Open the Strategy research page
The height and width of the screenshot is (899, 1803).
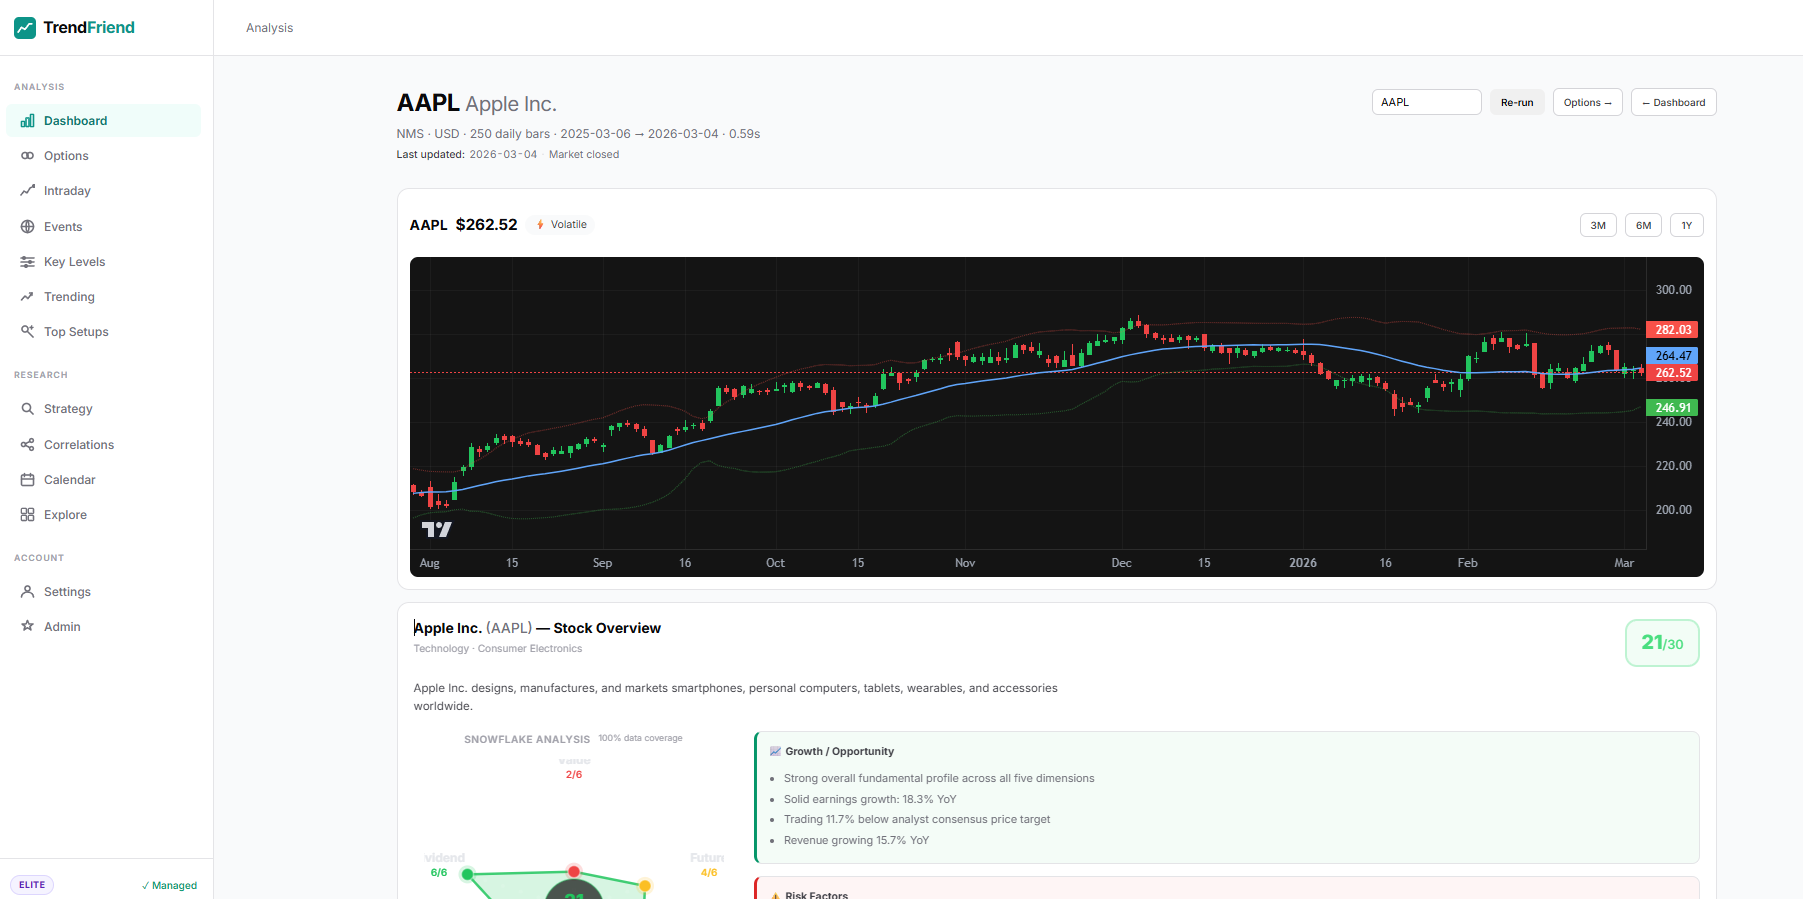click(104, 409)
